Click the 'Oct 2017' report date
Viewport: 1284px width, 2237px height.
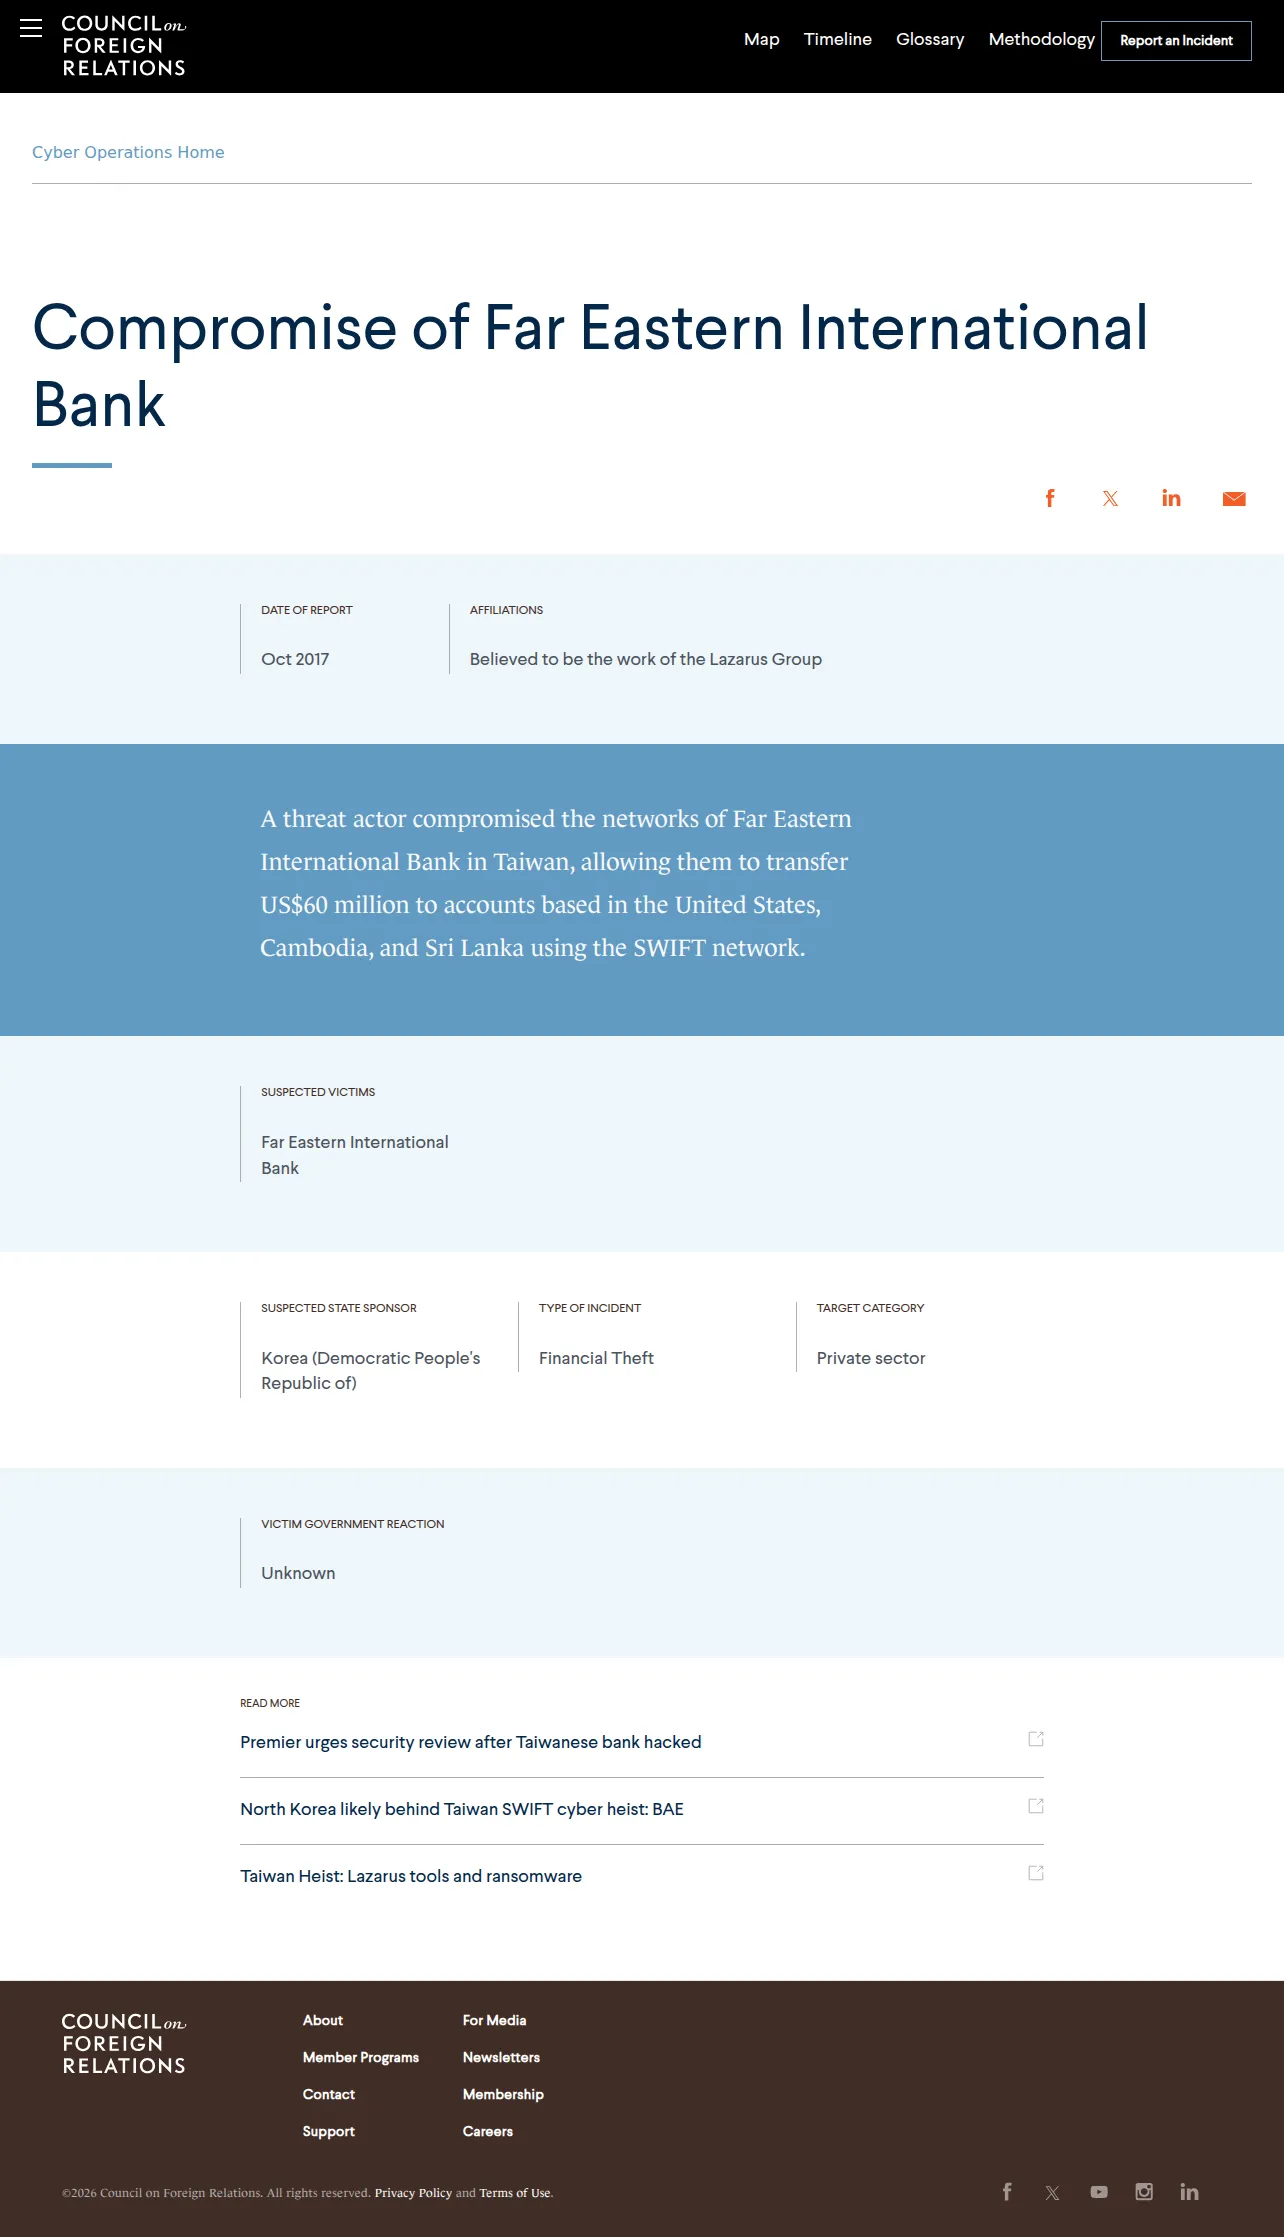295,659
